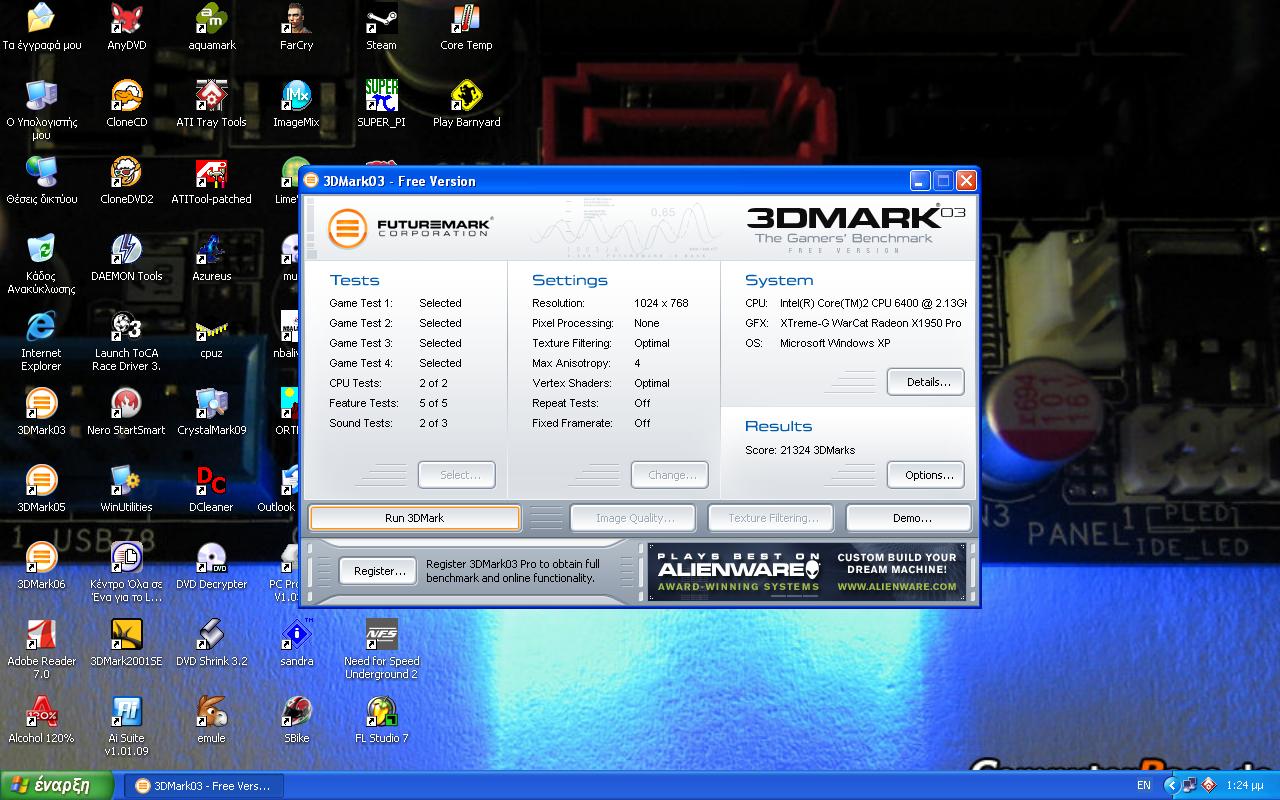Open Internet Explorer desktop icon
Screen dimensions: 1280x800
[x=41, y=341]
